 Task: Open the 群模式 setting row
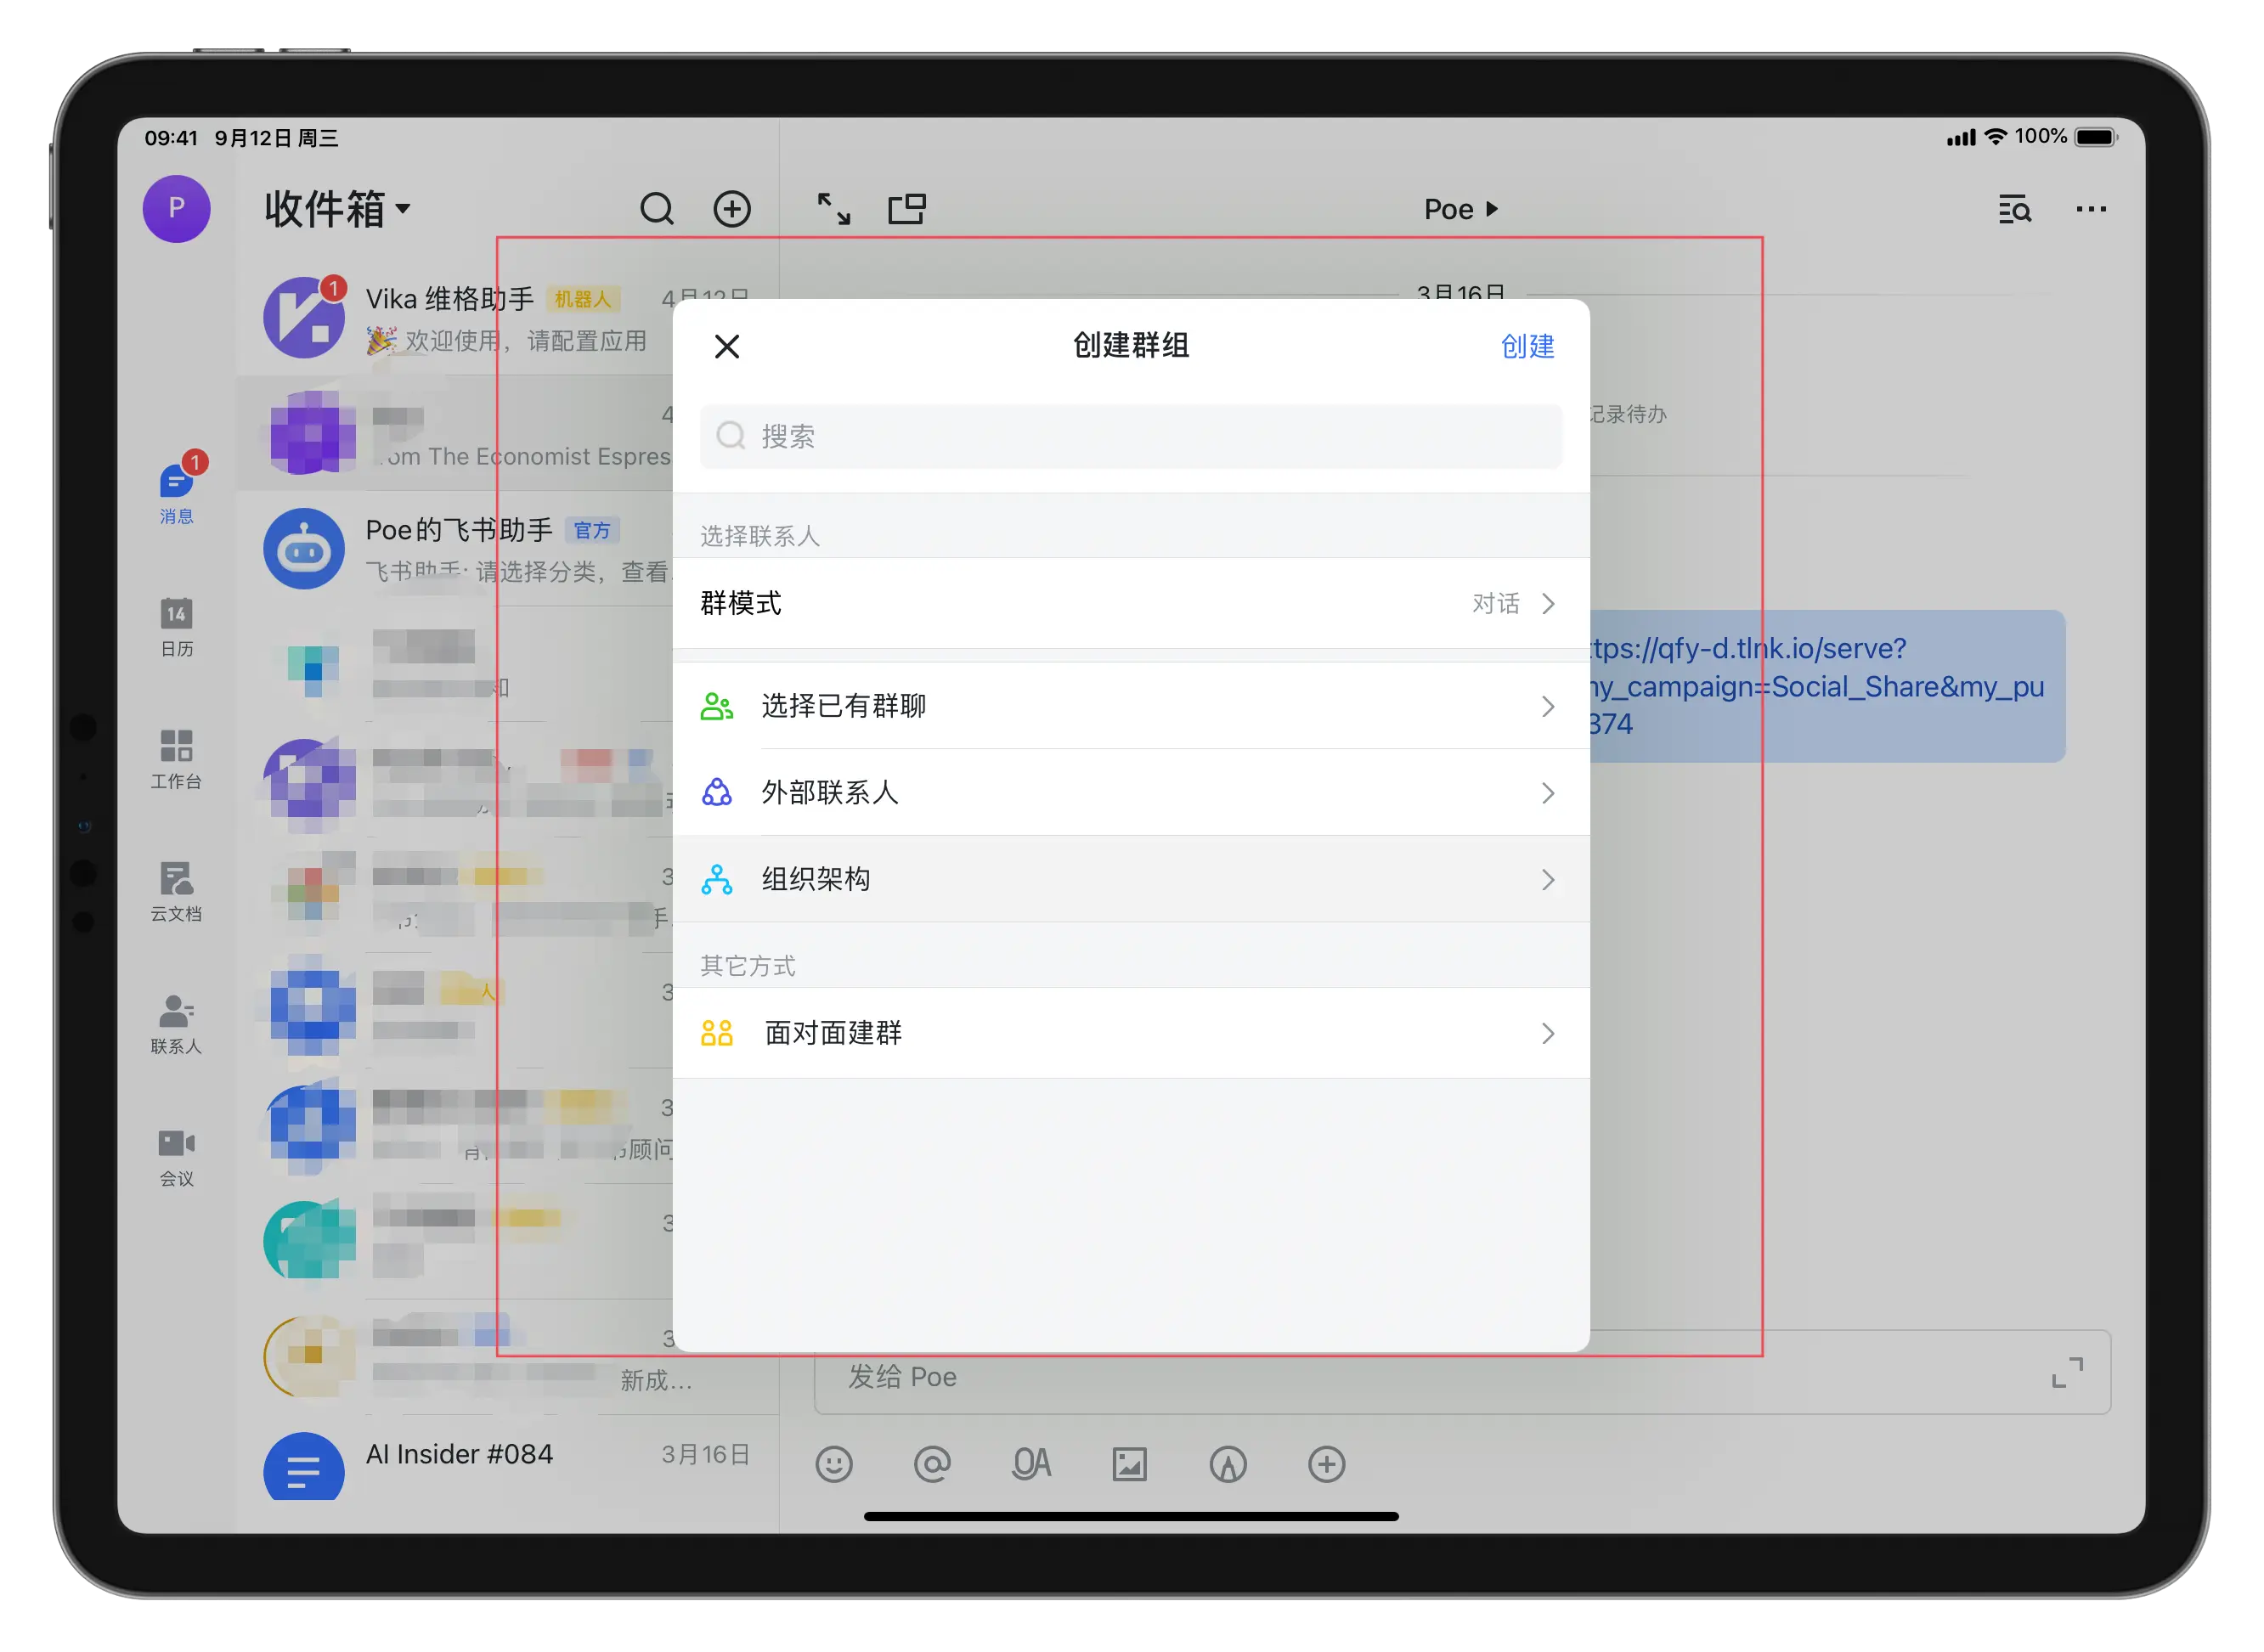click(1130, 603)
